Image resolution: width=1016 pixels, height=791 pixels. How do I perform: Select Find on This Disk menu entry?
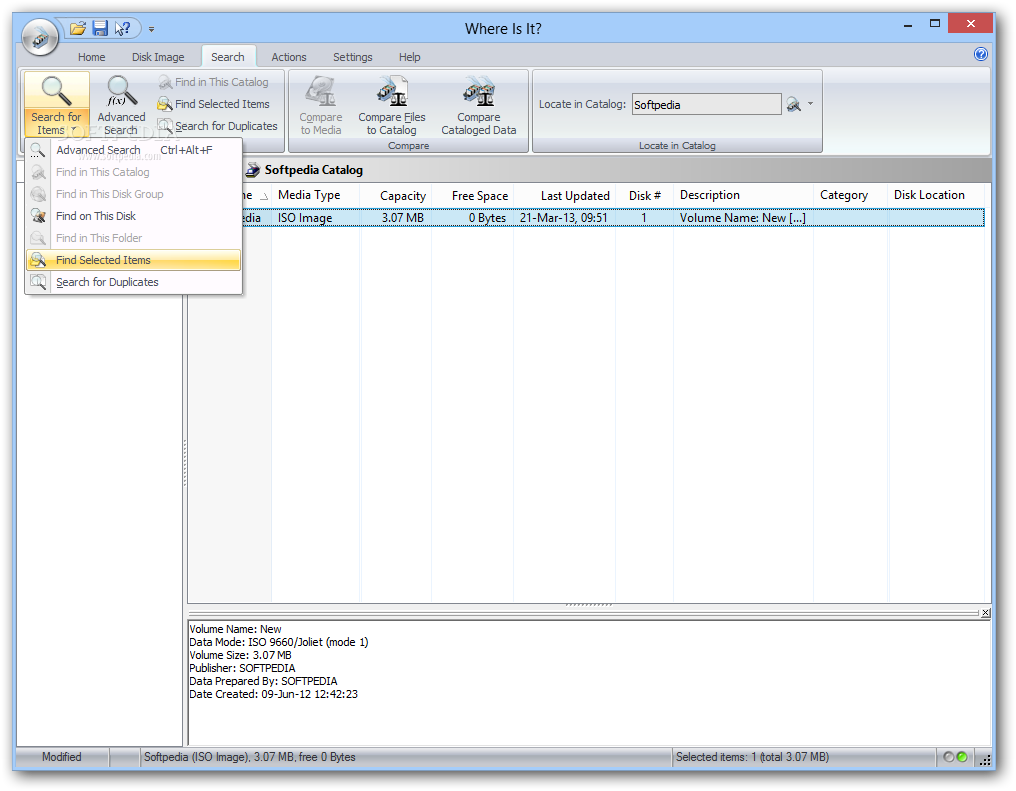[x=133, y=216]
